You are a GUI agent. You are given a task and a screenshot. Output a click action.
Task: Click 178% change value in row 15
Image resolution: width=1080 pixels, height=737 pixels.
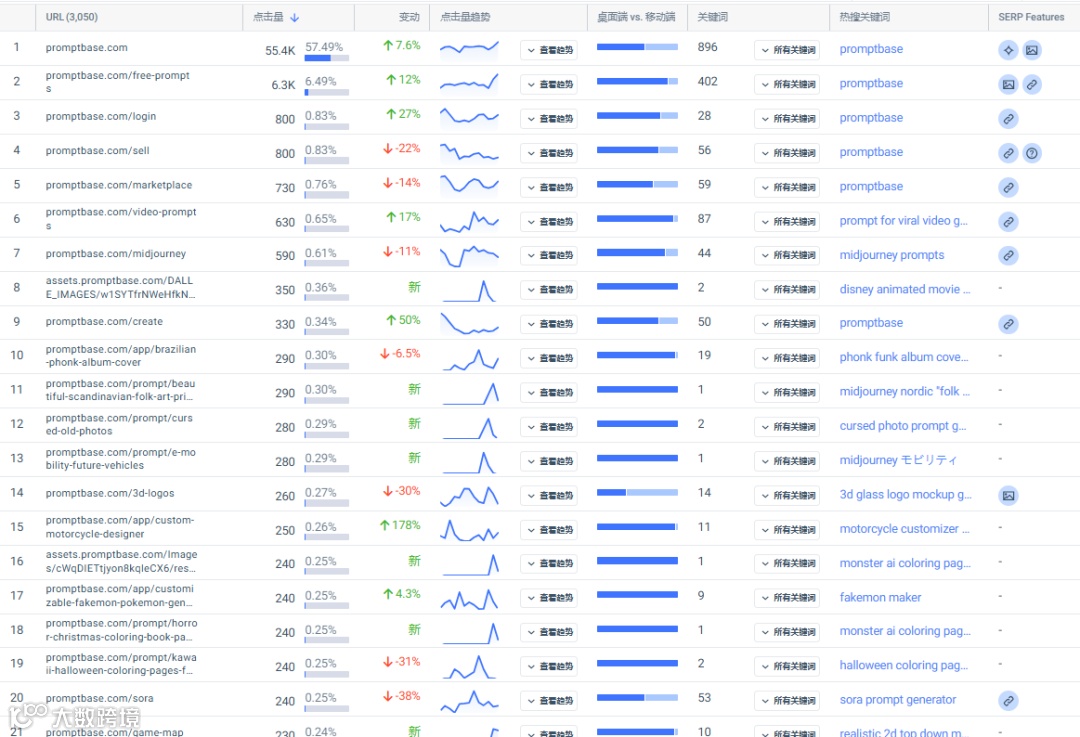(x=400, y=525)
